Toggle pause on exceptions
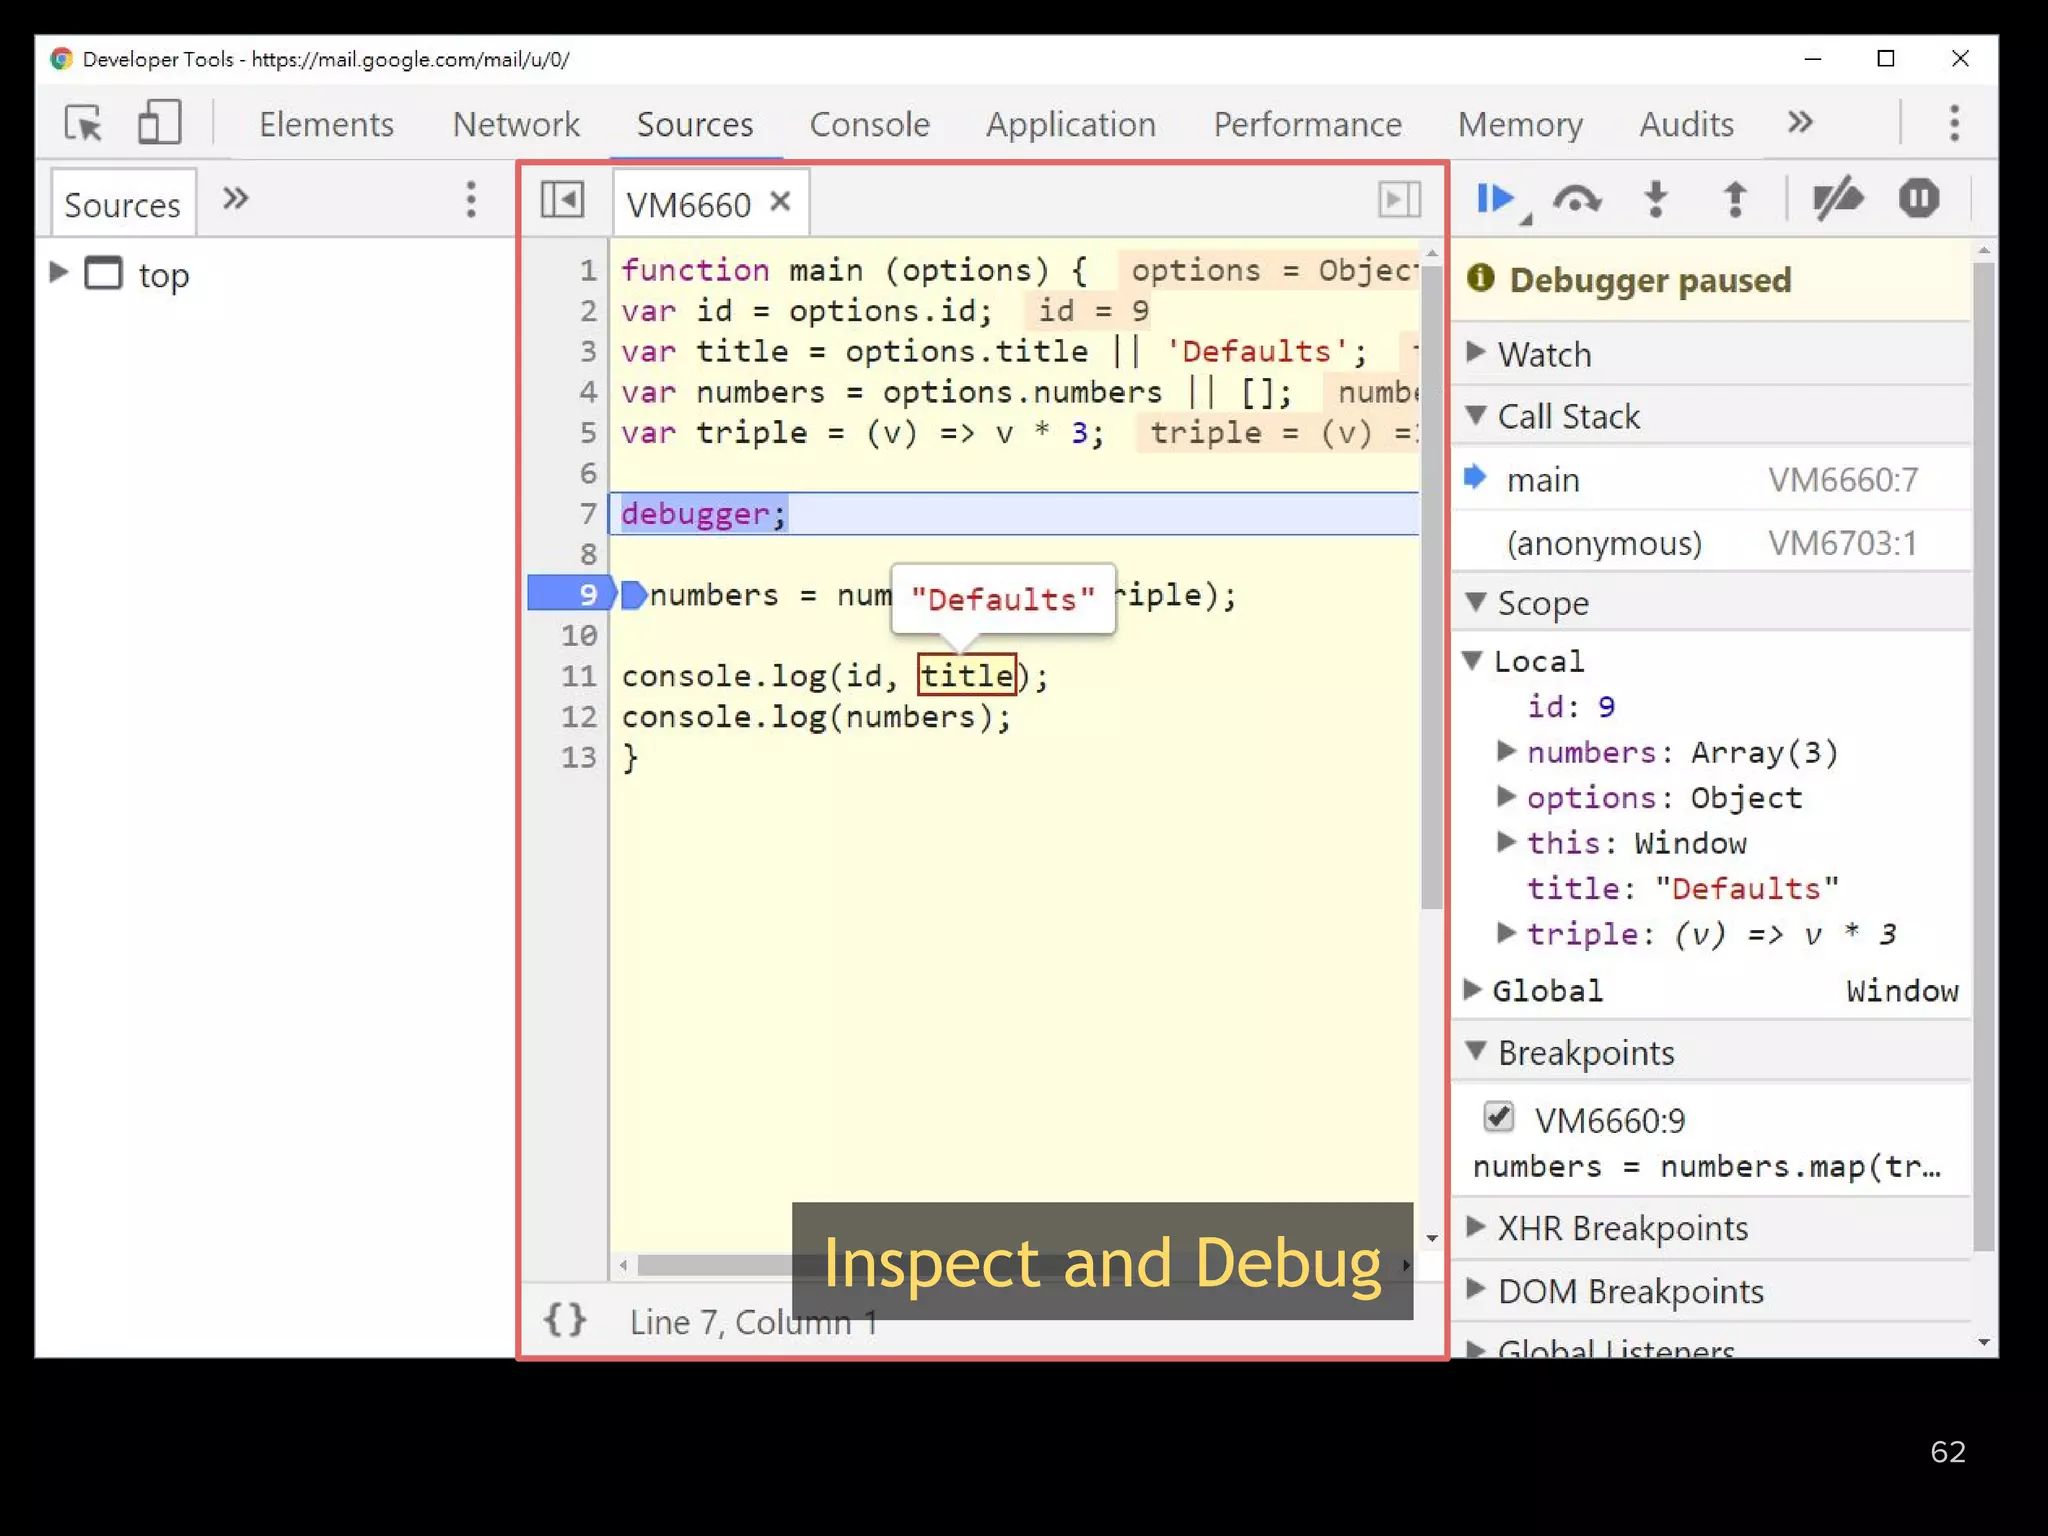Image resolution: width=2048 pixels, height=1536 pixels. point(1919,199)
